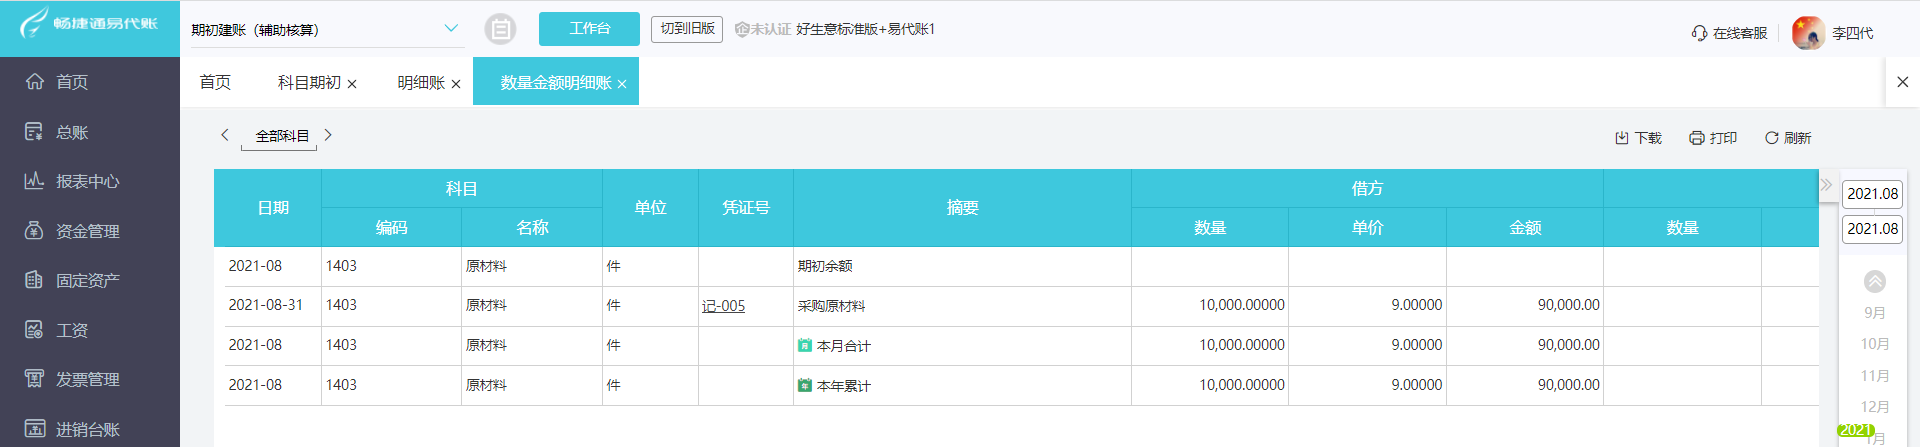Viewport: 1920px width, 447px height.
Task: Go to the previous subject arrow
Action: tap(225, 135)
